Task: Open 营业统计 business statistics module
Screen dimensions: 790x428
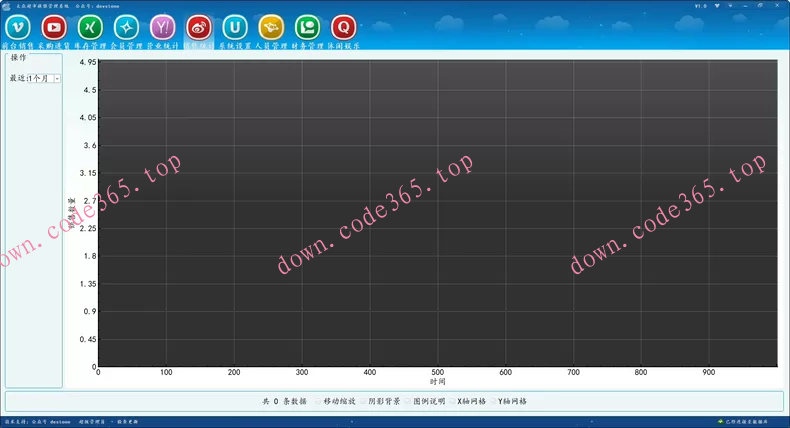Action: point(163,27)
